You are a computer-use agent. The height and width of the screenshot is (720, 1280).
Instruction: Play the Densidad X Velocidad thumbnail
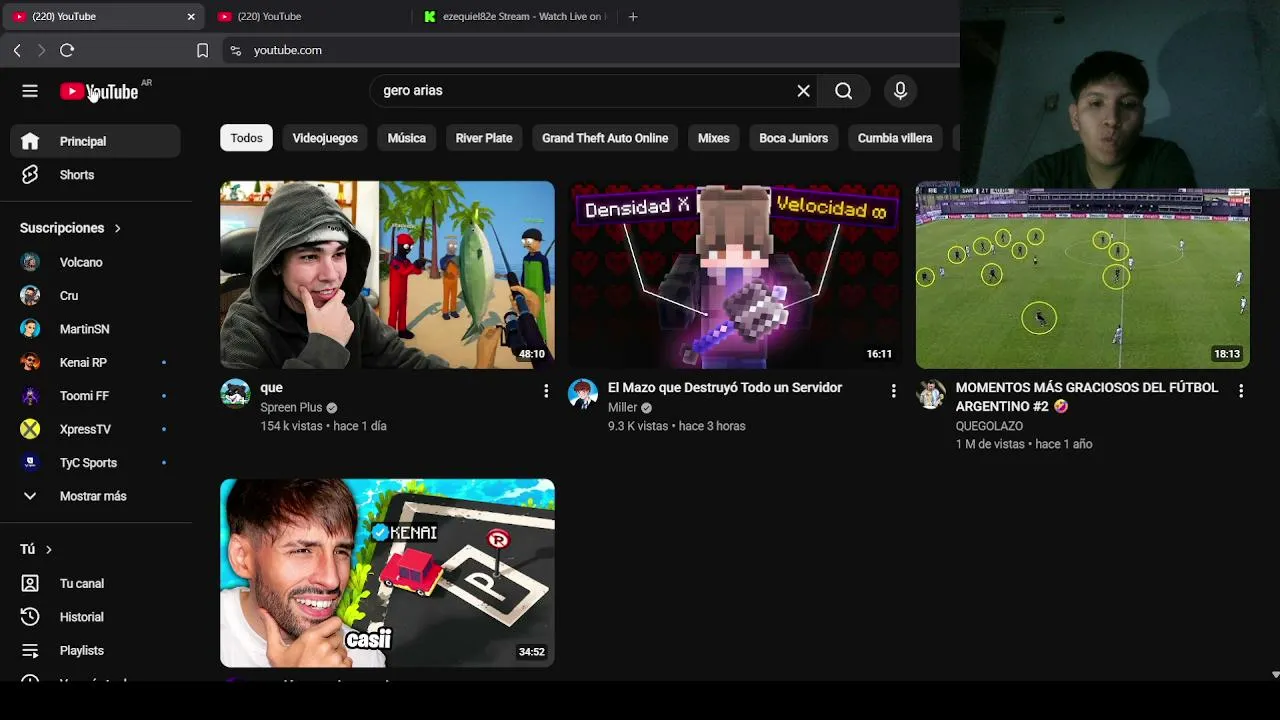(735, 275)
